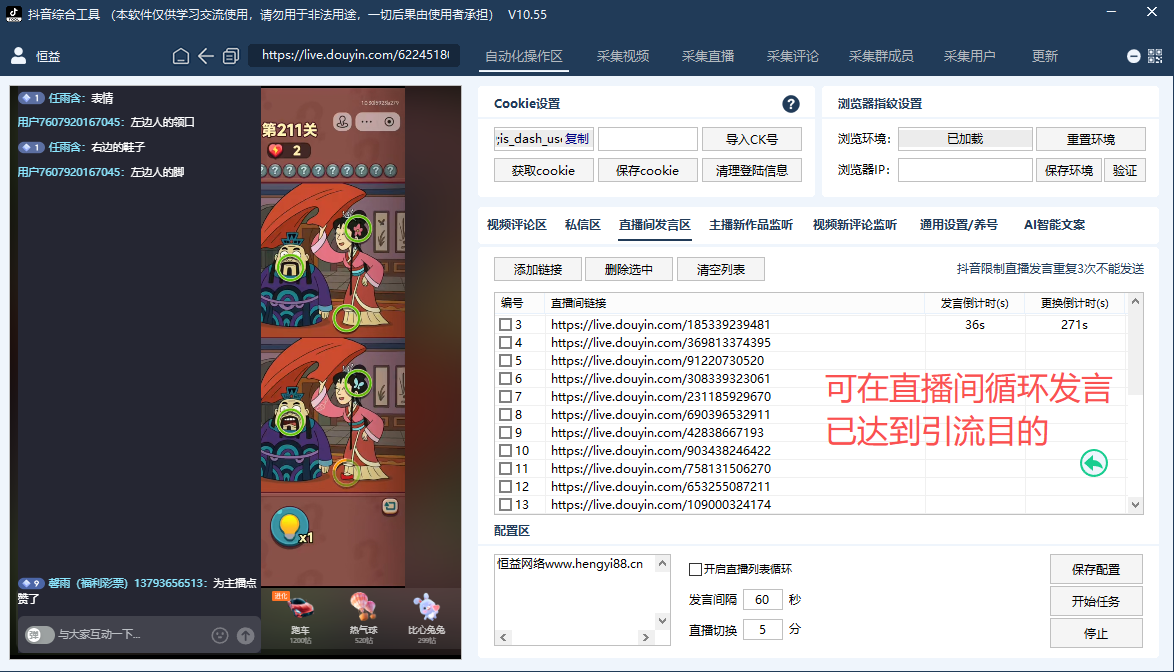Click the 发言间隔 seconds field

point(762,599)
